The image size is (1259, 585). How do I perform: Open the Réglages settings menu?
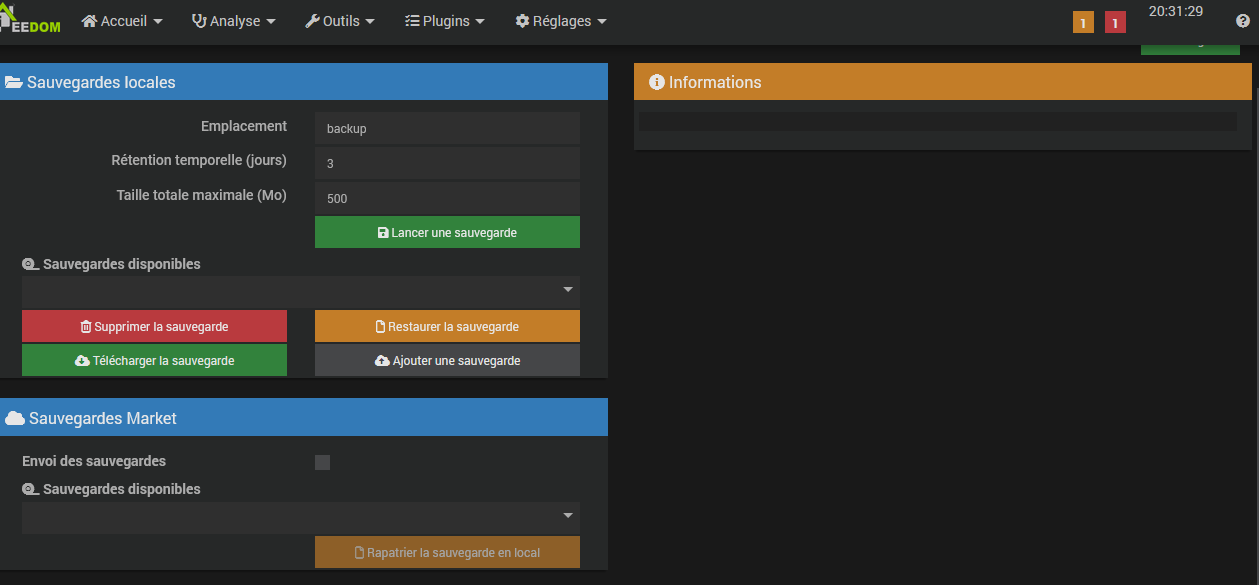coord(561,21)
